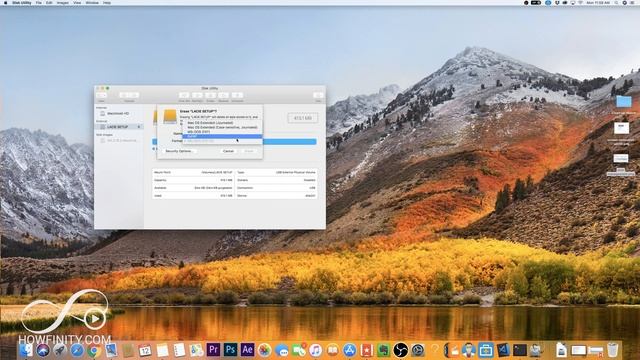The image size is (640, 360).
Task: Open Calendar from the dock
Action: [x=145, y=350]
